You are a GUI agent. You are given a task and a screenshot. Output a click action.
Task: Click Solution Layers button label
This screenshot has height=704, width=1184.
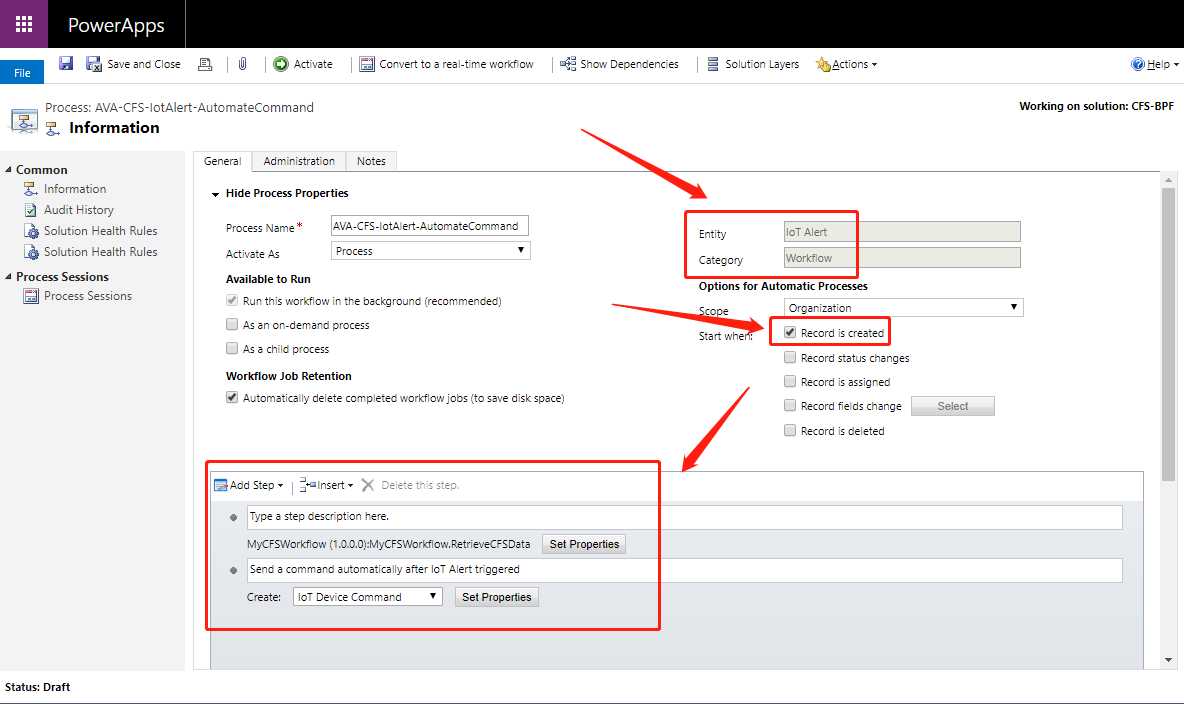pos(762,64)
